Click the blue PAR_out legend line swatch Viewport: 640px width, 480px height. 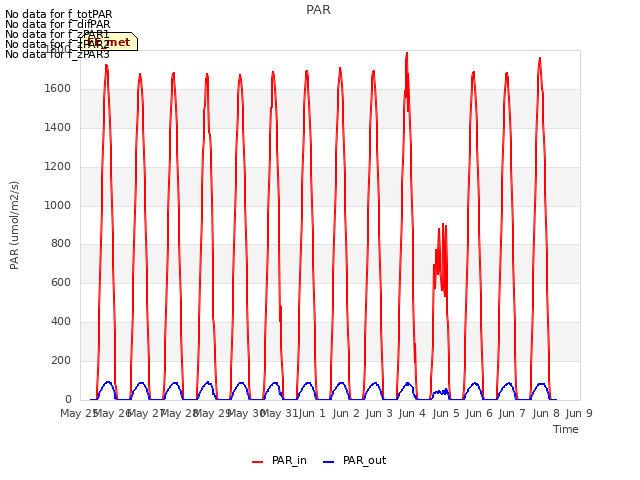328,462
